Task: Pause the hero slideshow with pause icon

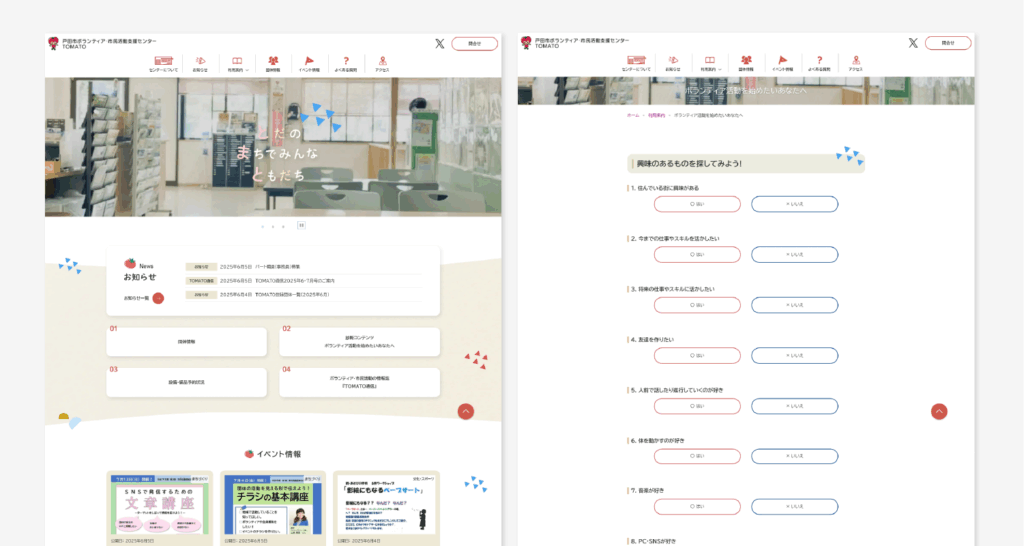Action: click(x=301, y=225)
